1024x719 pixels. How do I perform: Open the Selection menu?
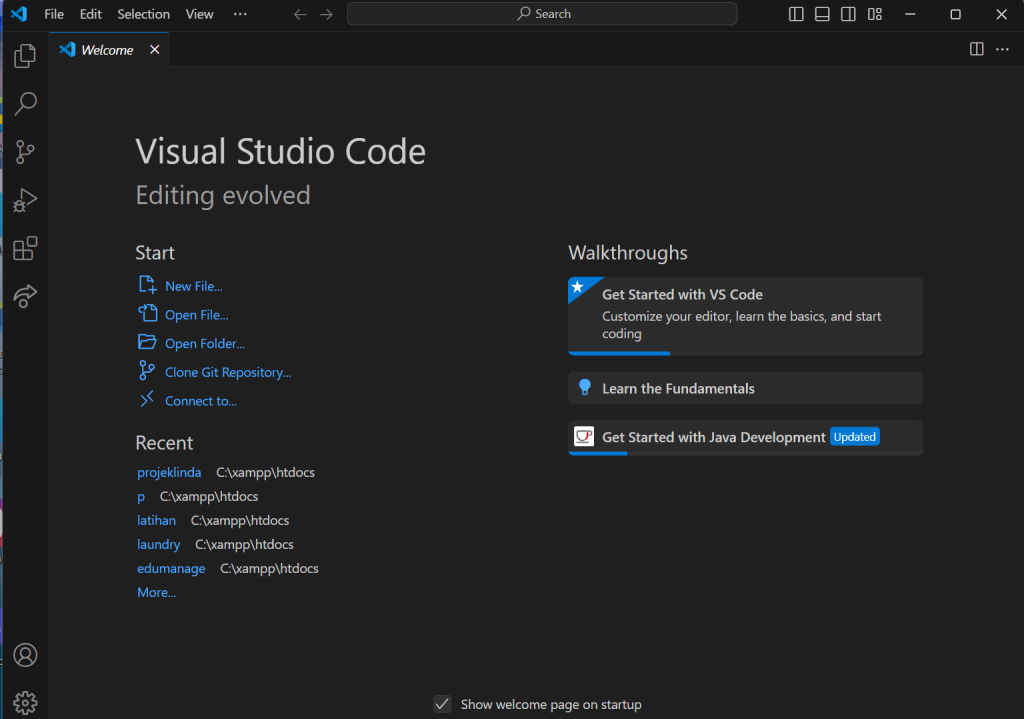pyautogui.click(x=143, y=14)
